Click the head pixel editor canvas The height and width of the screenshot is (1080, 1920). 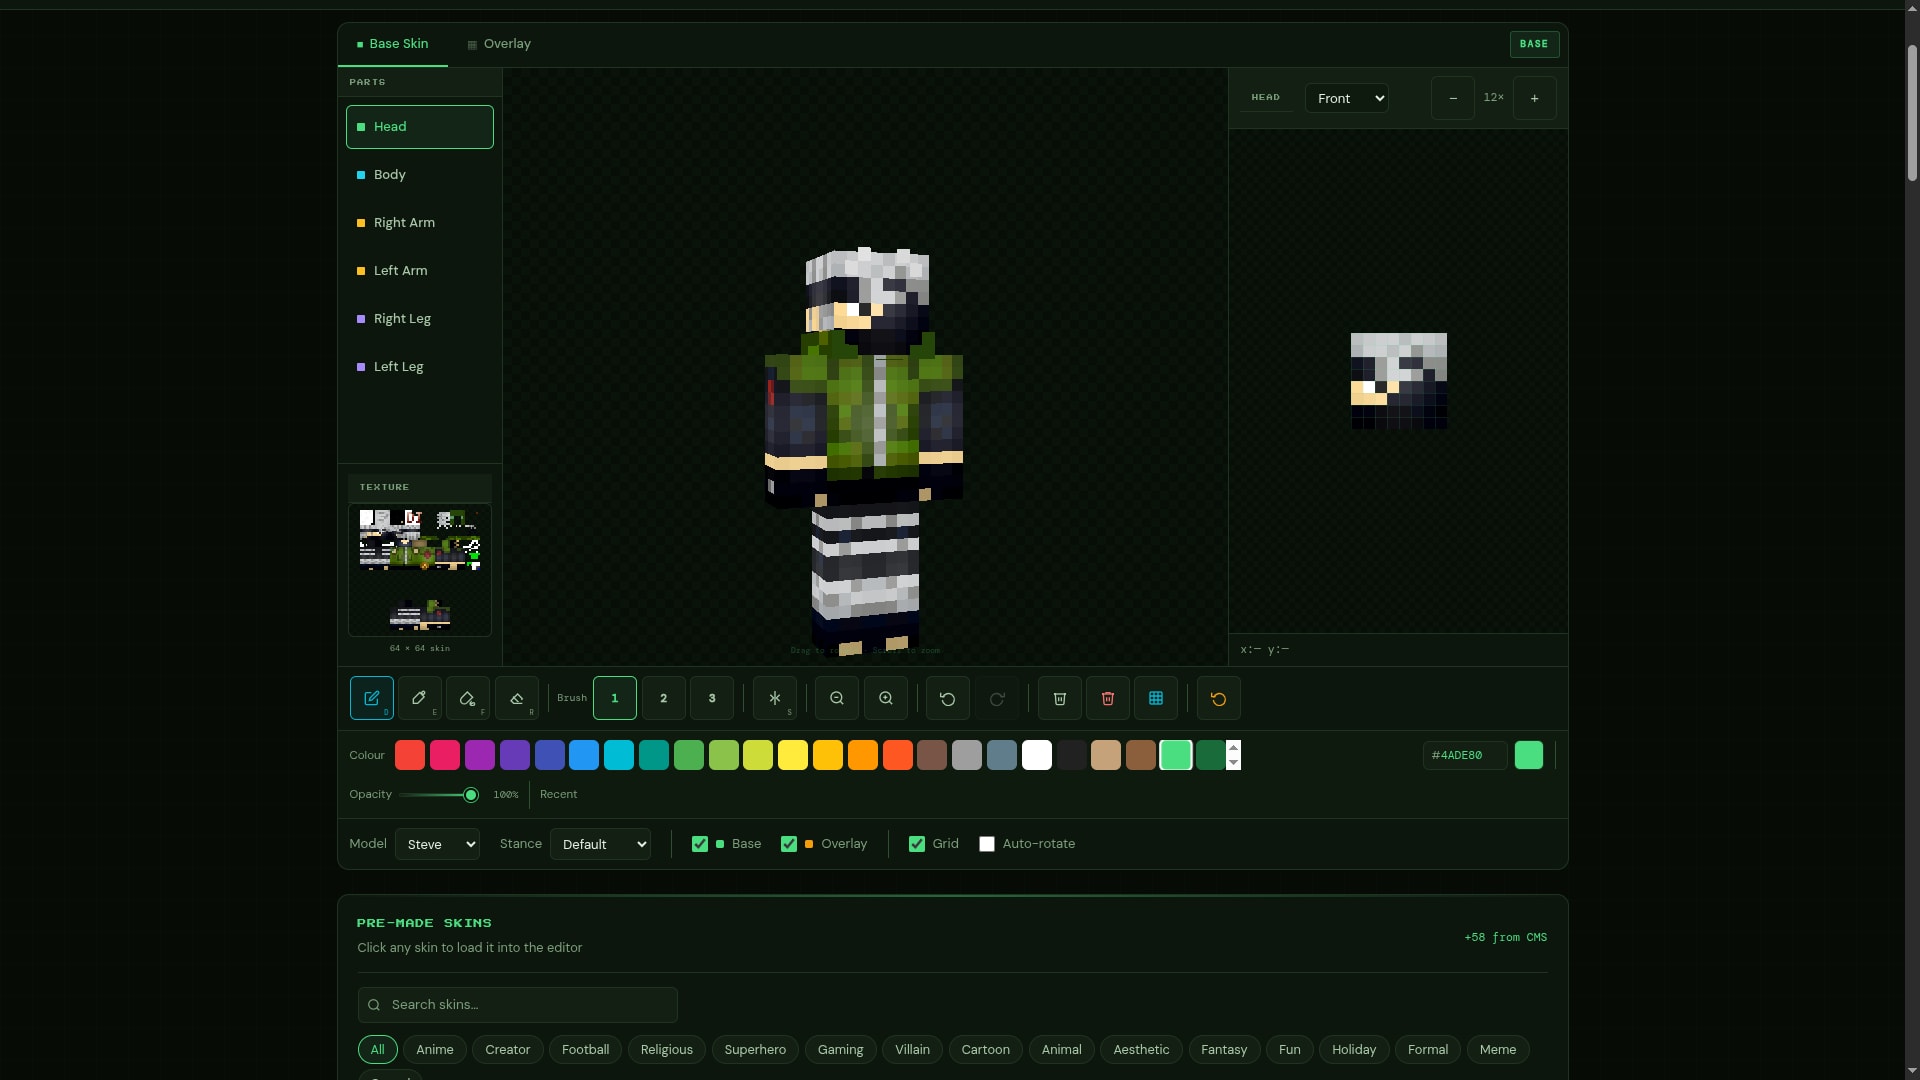tap(1398, 381)
